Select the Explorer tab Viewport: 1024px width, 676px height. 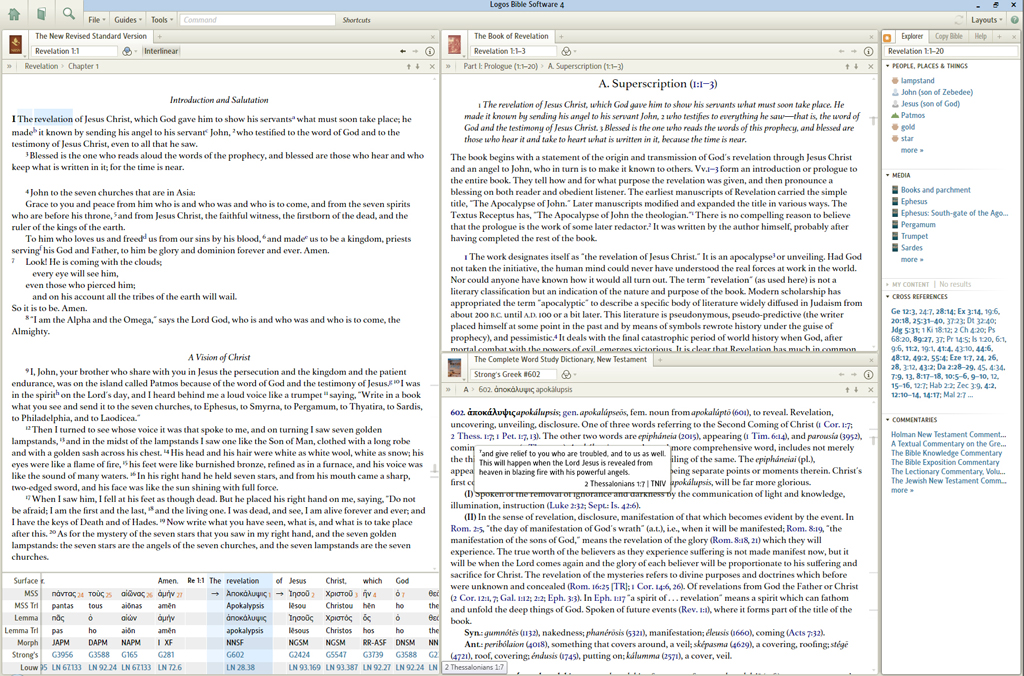(x=912, y=37)
